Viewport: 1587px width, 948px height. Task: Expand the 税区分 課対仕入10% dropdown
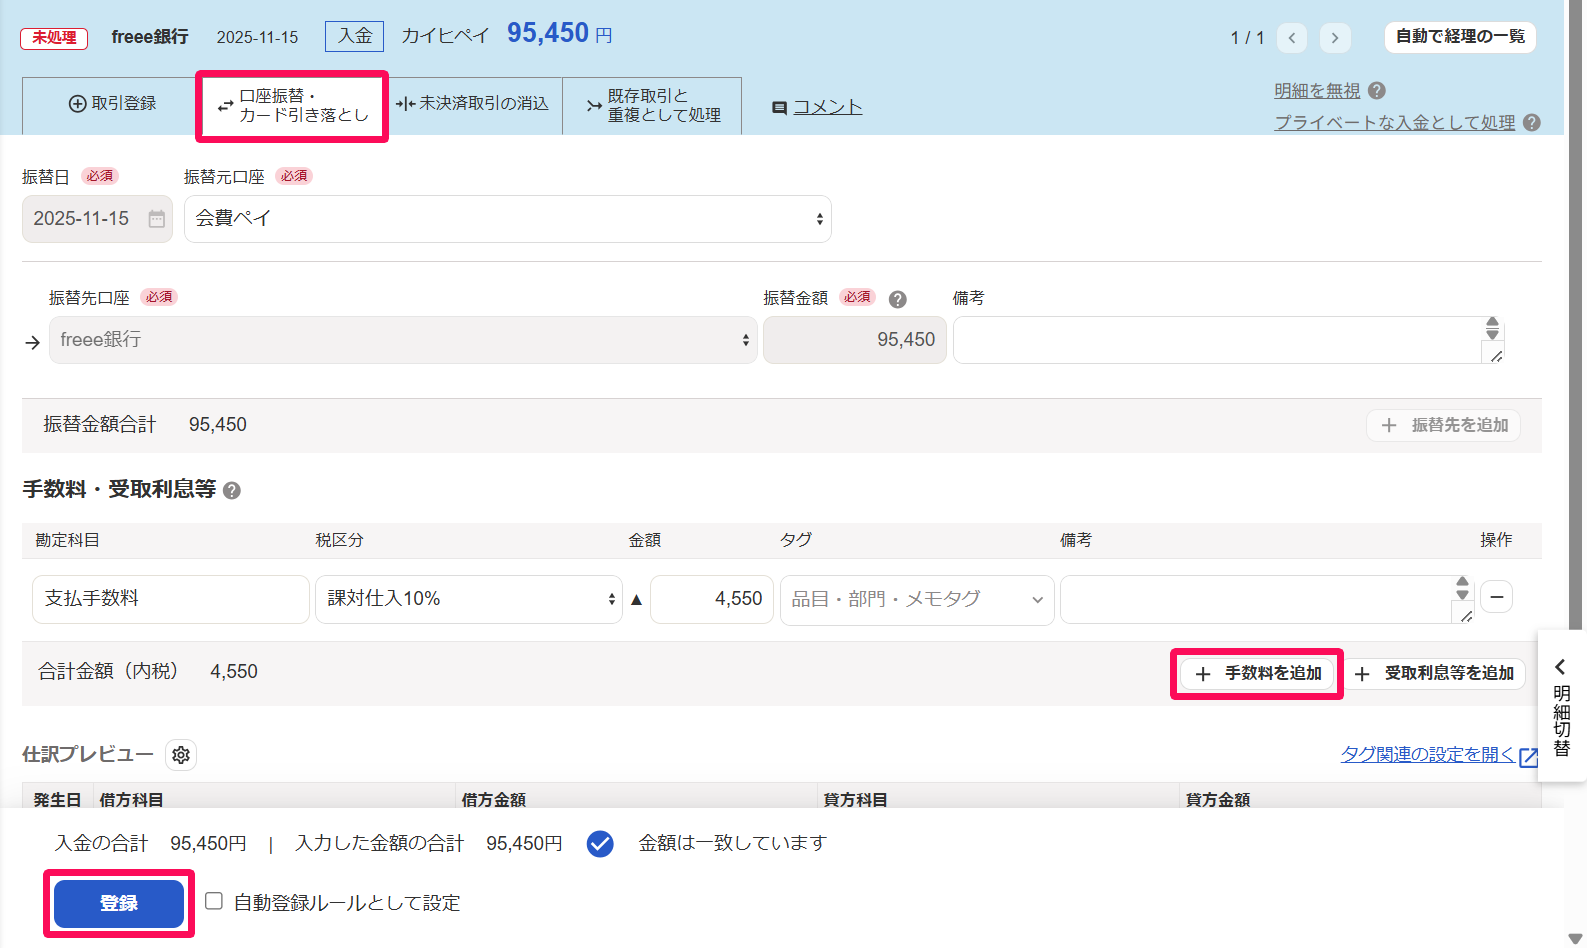[469, 599]
